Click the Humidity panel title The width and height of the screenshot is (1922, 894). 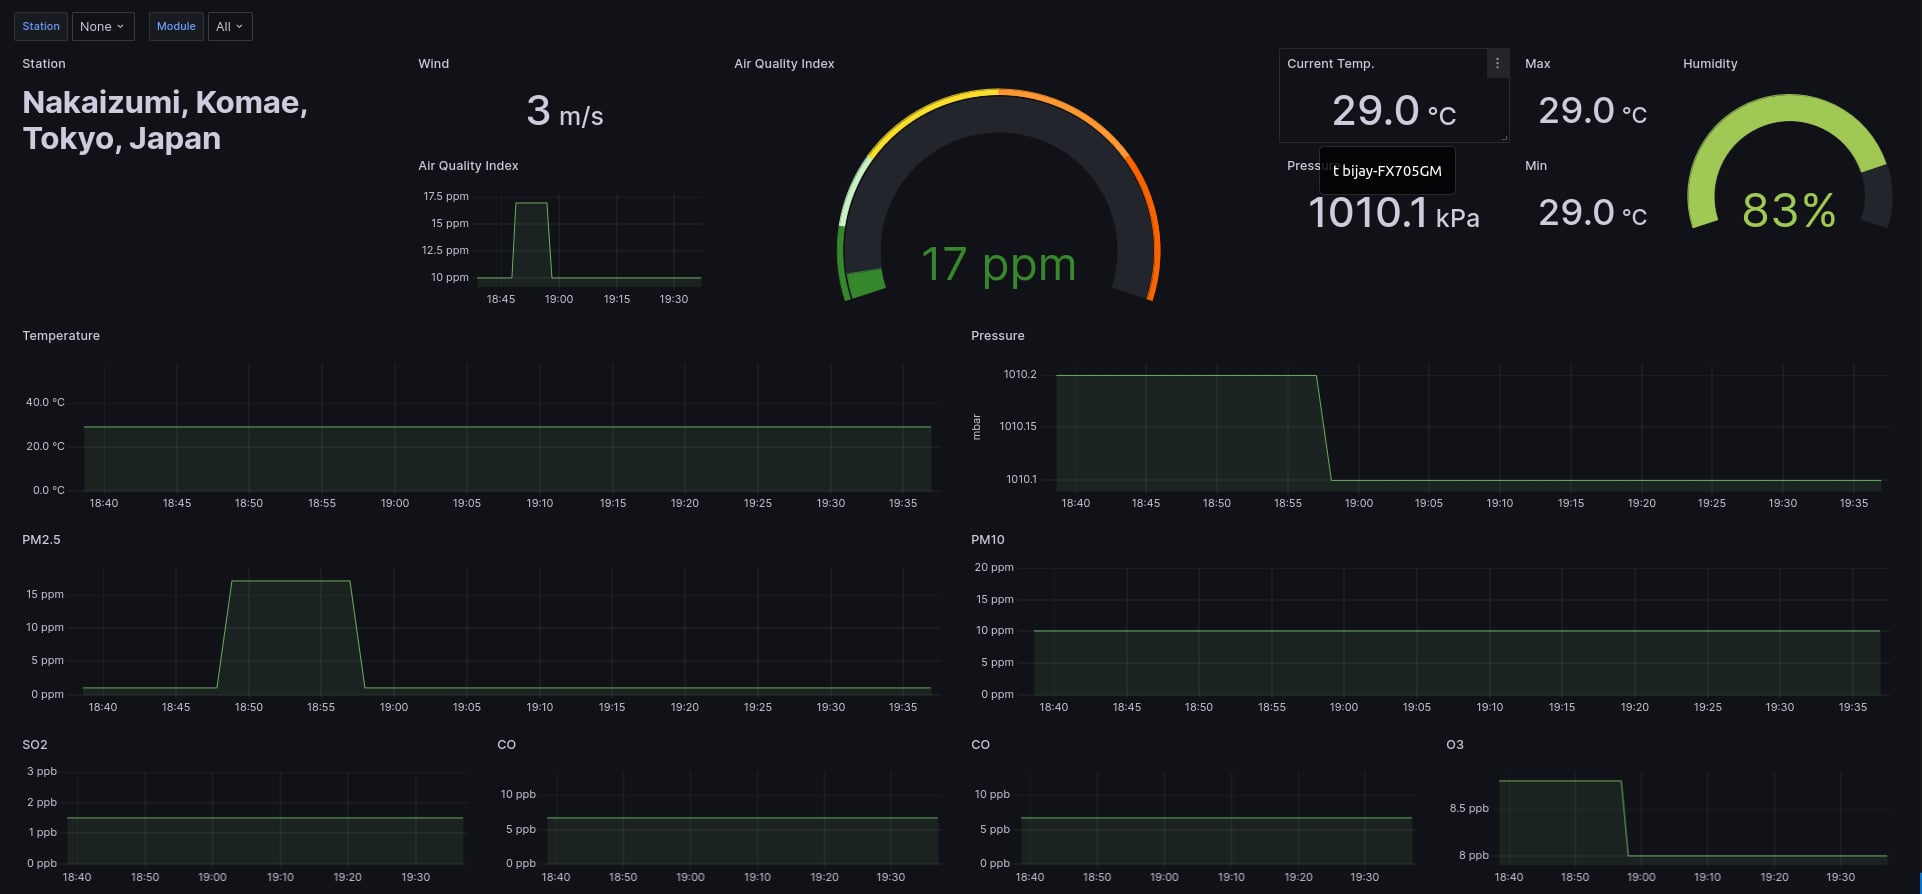[1710, 63]
